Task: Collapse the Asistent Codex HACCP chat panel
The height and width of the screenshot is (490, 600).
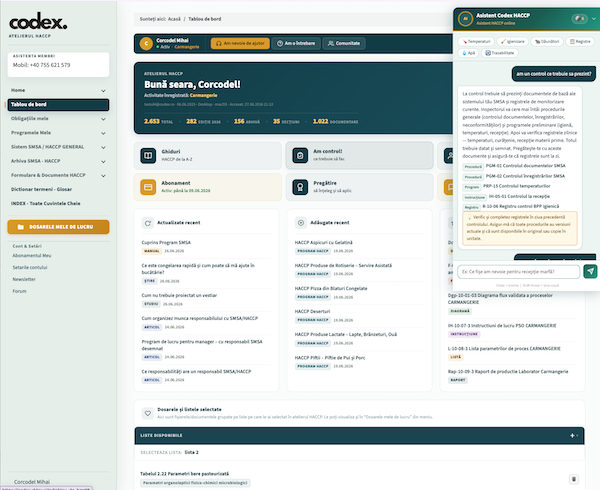Action: click(593, 18)
